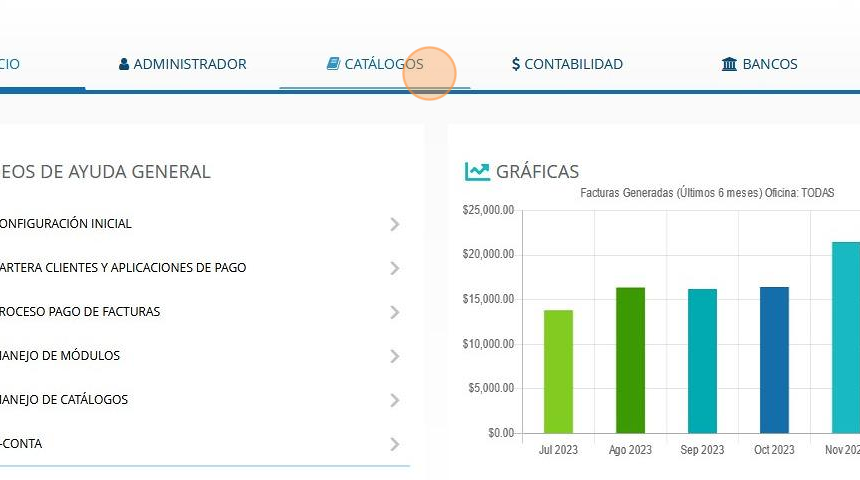Click the $15,000.00 axis label
The width and height of the screenshot is (860, 480).
coord(488,299)
